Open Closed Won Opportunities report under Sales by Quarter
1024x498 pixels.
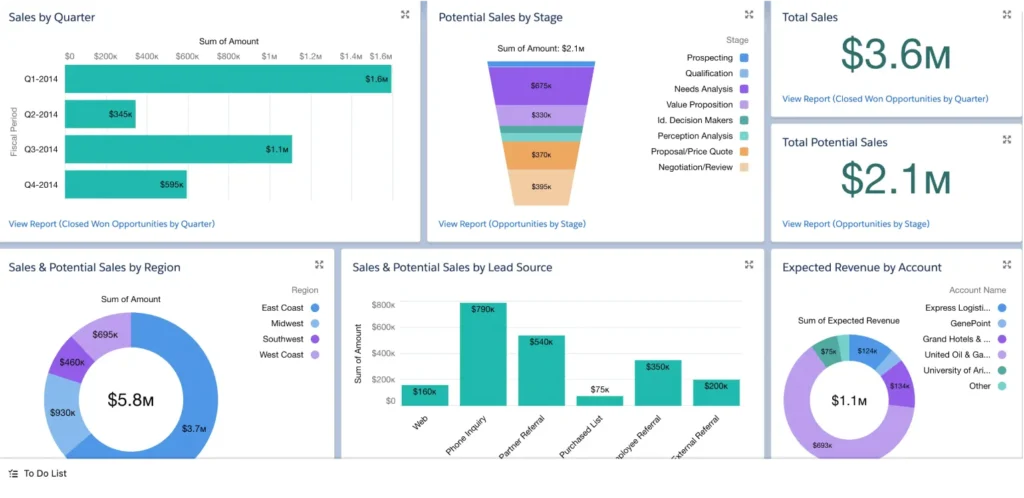pyautogui.click(x=111, y=224)
